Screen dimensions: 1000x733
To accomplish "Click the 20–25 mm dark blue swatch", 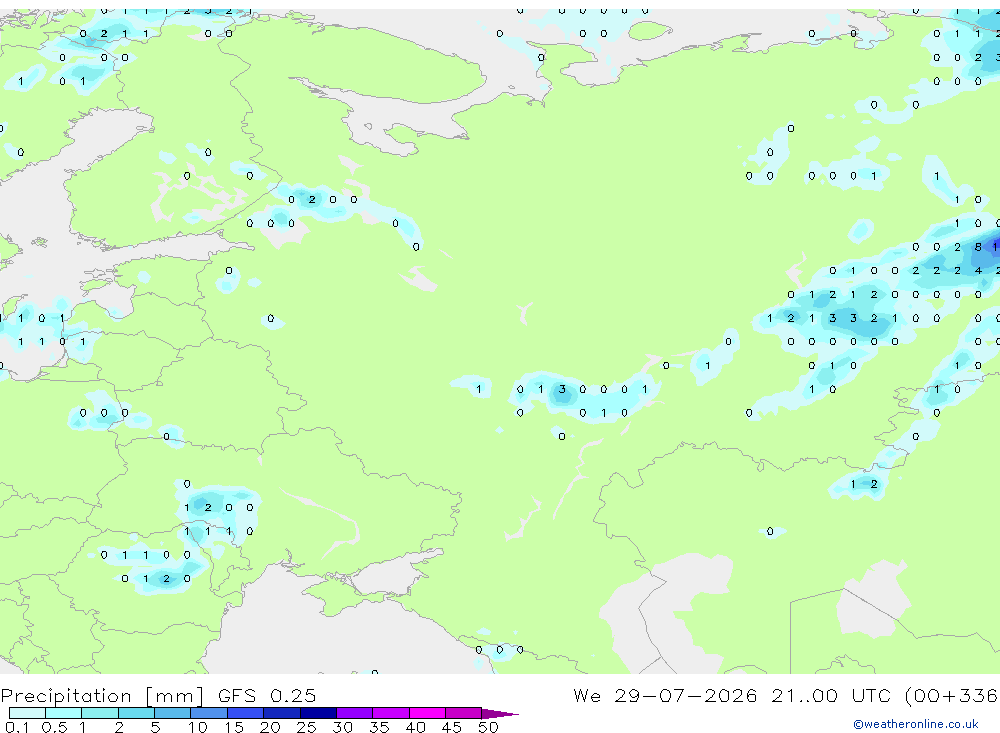I will 282,713.
